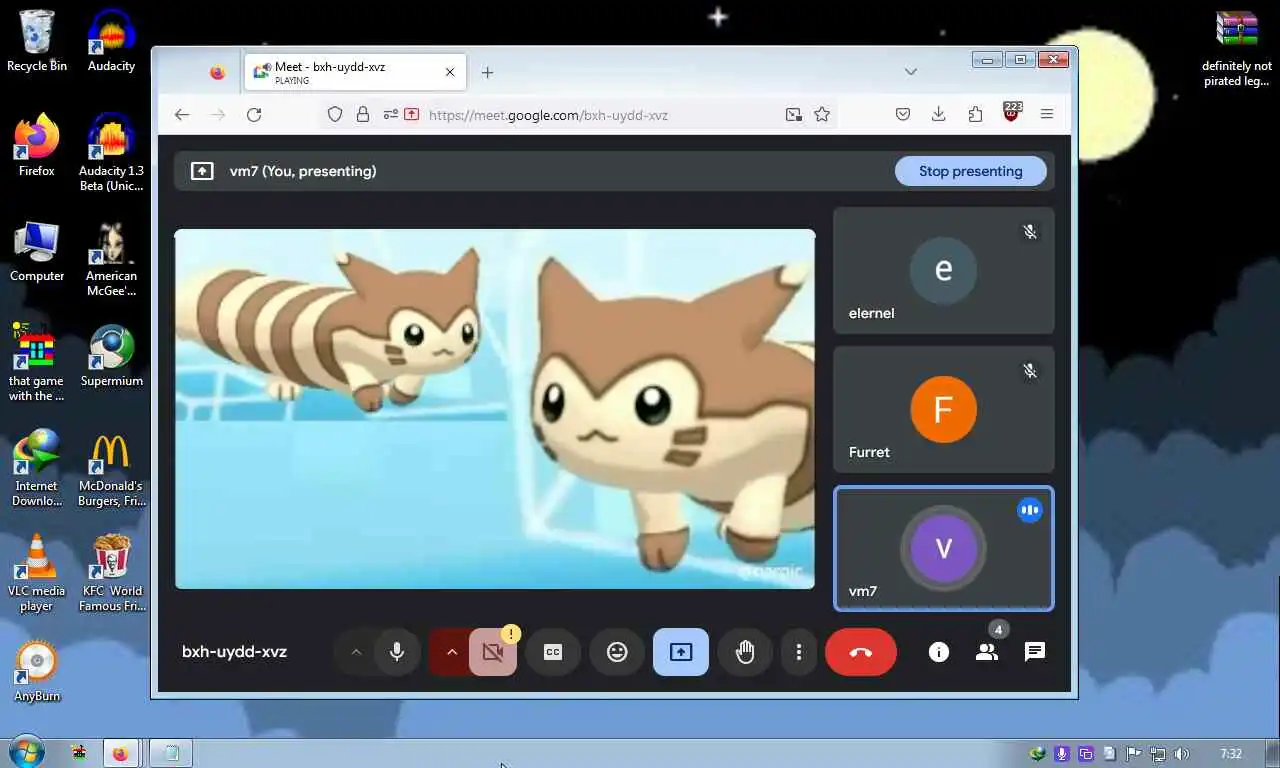Raise hand in the meeting

point(745,652)
